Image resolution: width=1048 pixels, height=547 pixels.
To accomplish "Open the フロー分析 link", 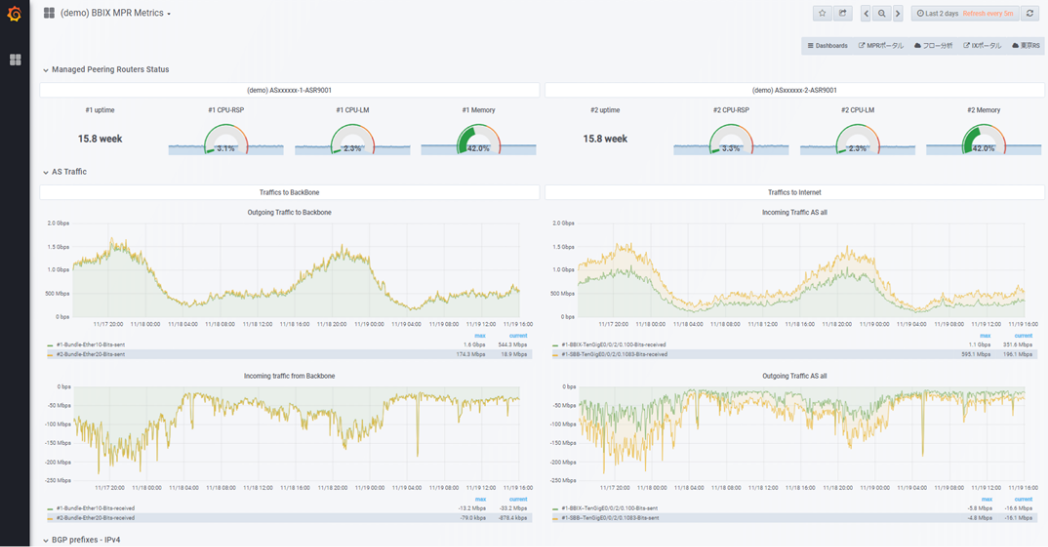I will [x=934, y=45].
